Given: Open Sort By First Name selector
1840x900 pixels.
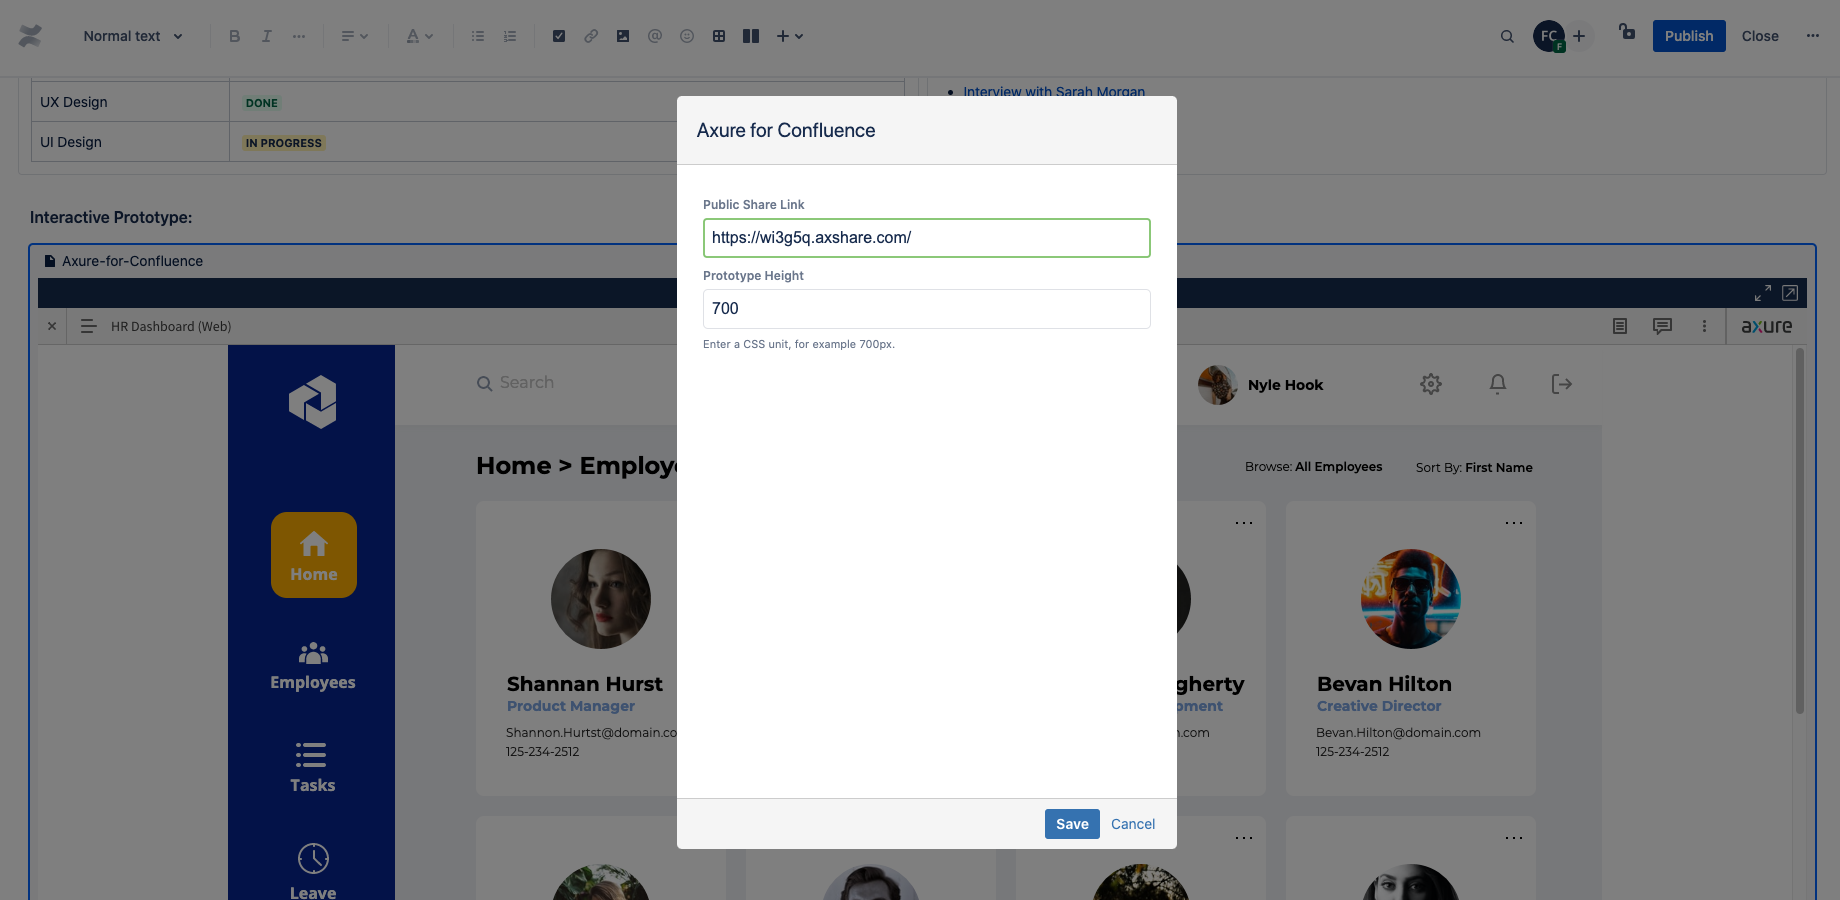Looking at the screenshot, I should (x=1474, y=468).
